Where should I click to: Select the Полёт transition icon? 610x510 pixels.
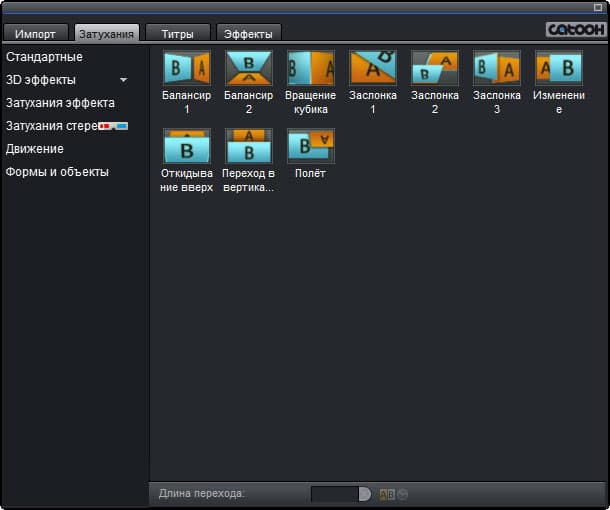(x=310, y=146)
